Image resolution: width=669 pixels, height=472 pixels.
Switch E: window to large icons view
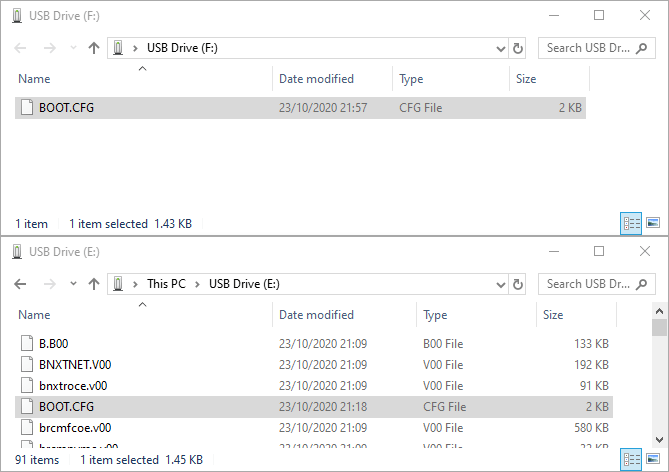(x=653, y=460)
